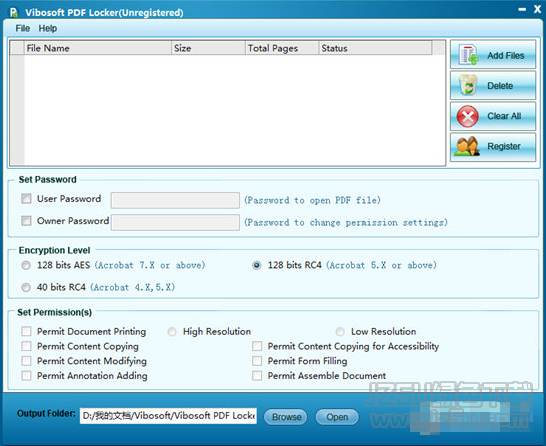Close the PDF Locker window
The image size is (546, 446).
click(x=538, y=9)
